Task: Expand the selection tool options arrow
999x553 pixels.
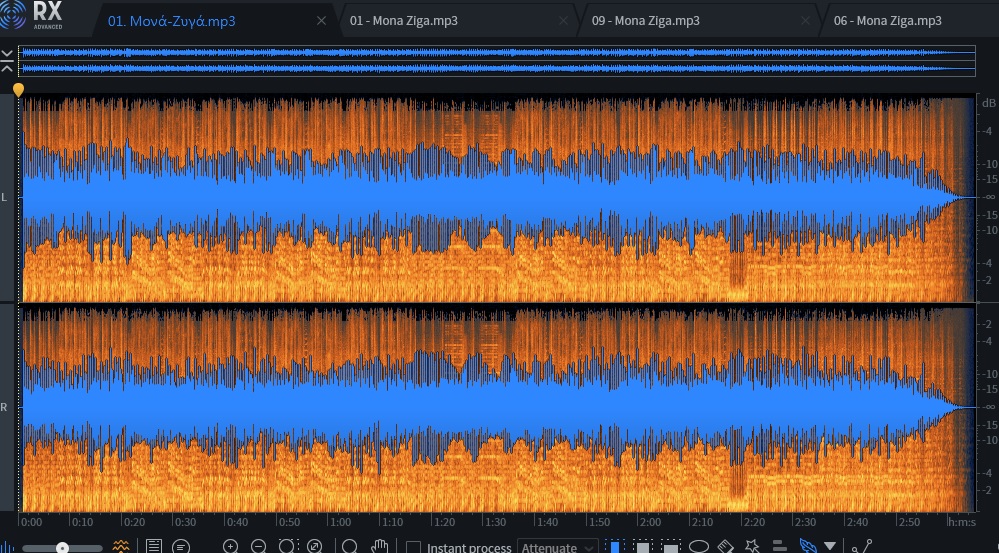Action: (x=830, y=547)
